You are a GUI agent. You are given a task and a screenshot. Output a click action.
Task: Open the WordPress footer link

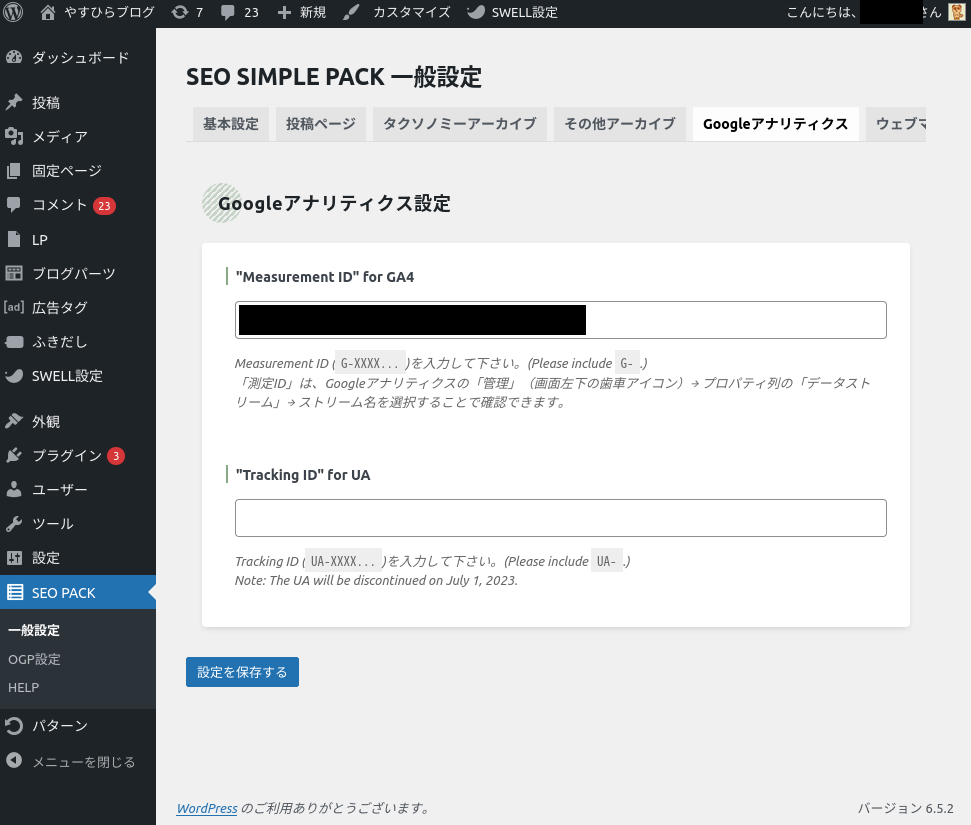207,808
